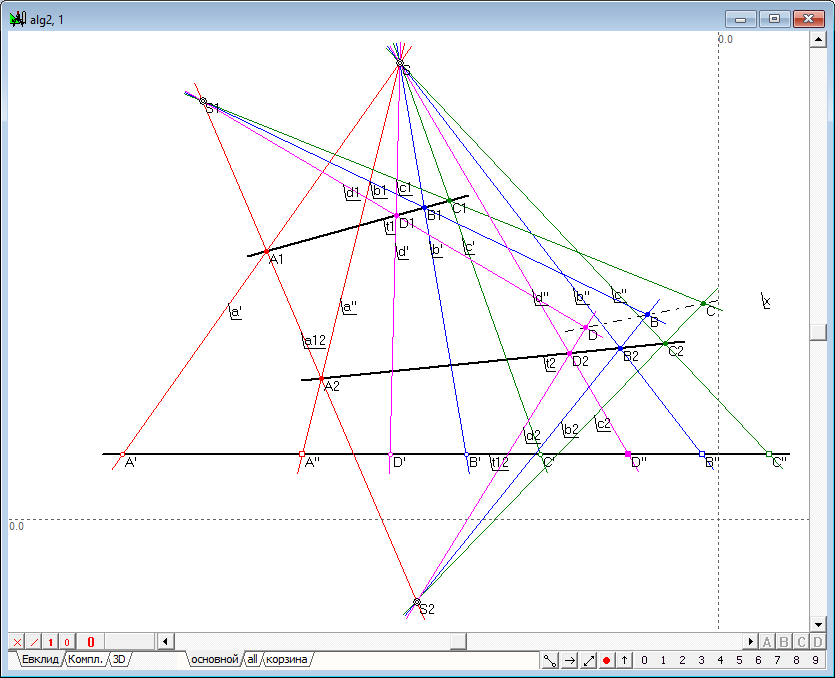
Task: Select green point C2 on line t2
Action: (665, 344)
